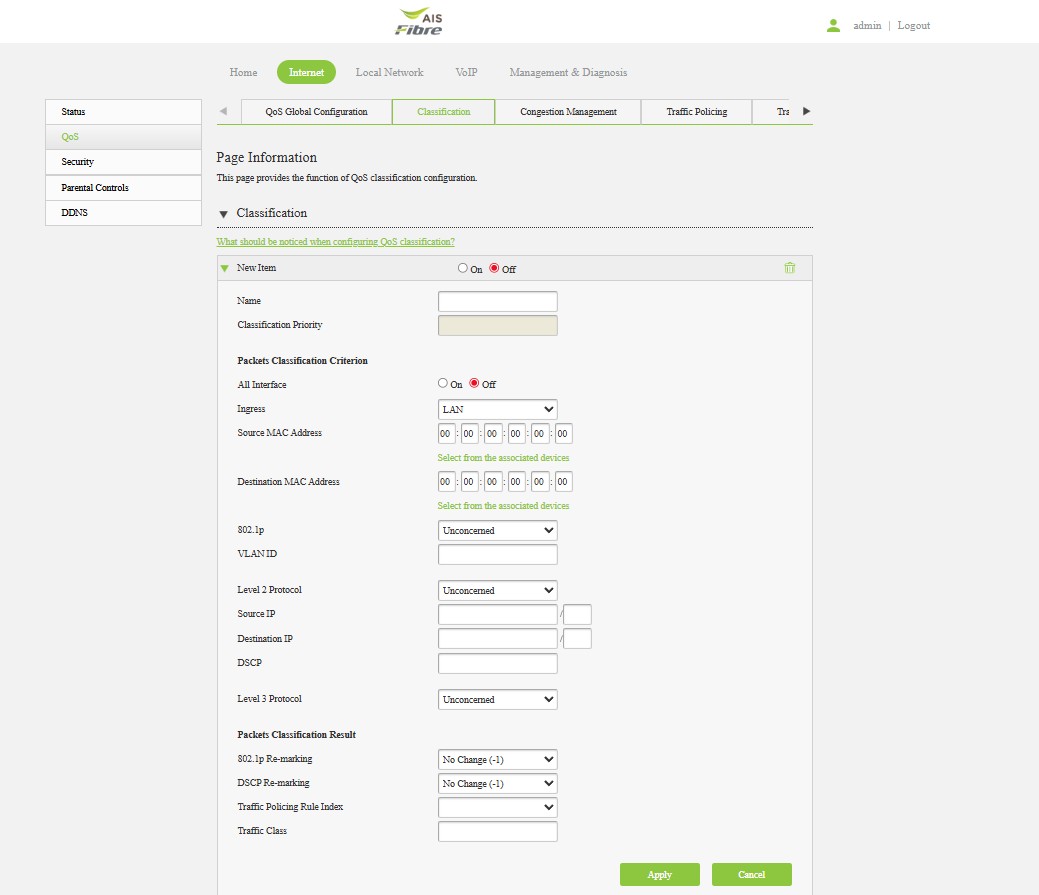The height and width of the screenshot is (895, 1039).
Task: Open the Level 3 Protocol dropdown
Action: pyautogui.click(x=498, y=699)
